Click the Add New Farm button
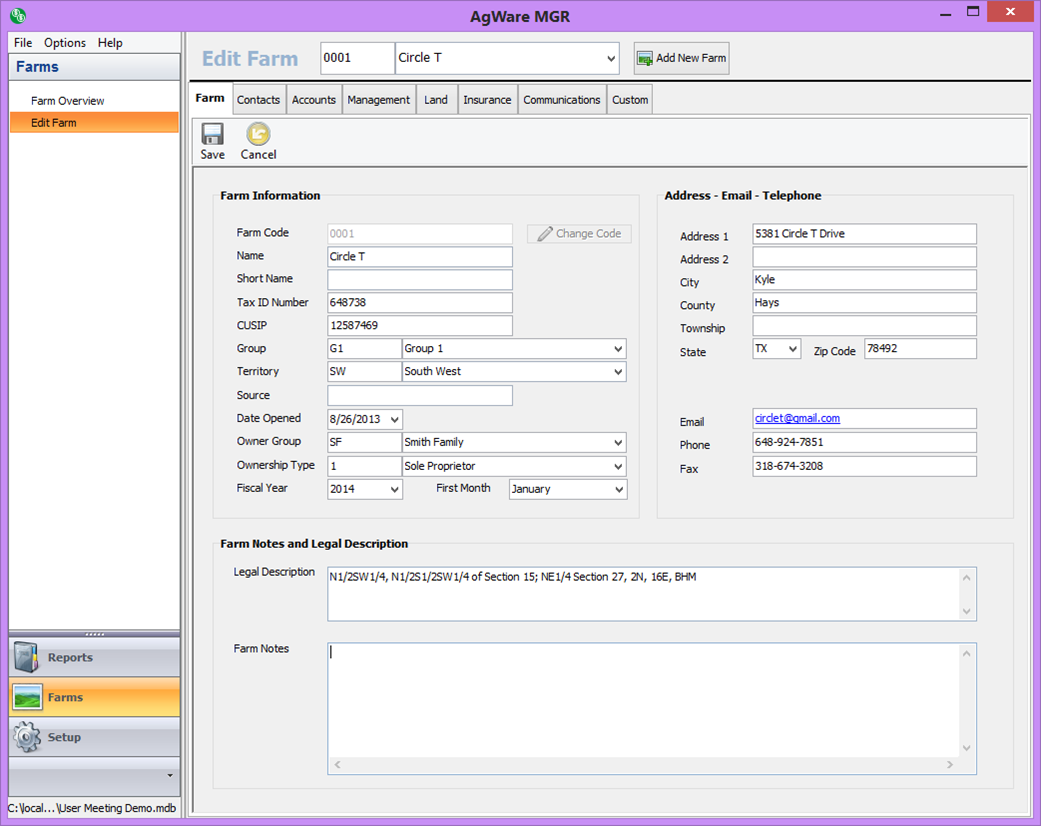 click(x=681, y=58)
